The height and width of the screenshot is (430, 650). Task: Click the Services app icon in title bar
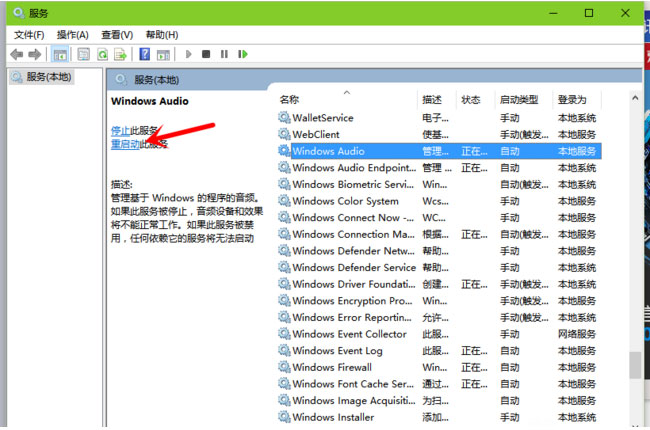19,13
